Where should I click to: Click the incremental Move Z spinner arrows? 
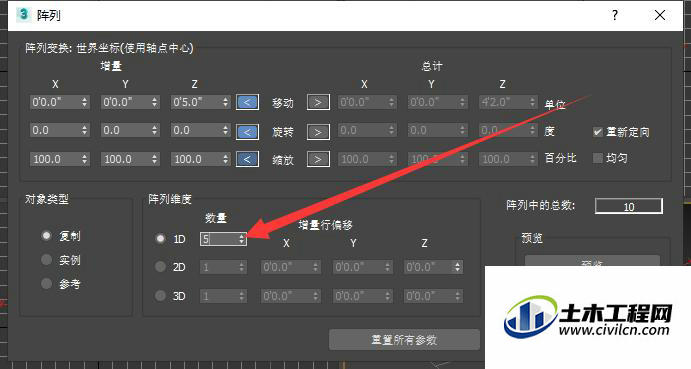[x=226, y=102]
